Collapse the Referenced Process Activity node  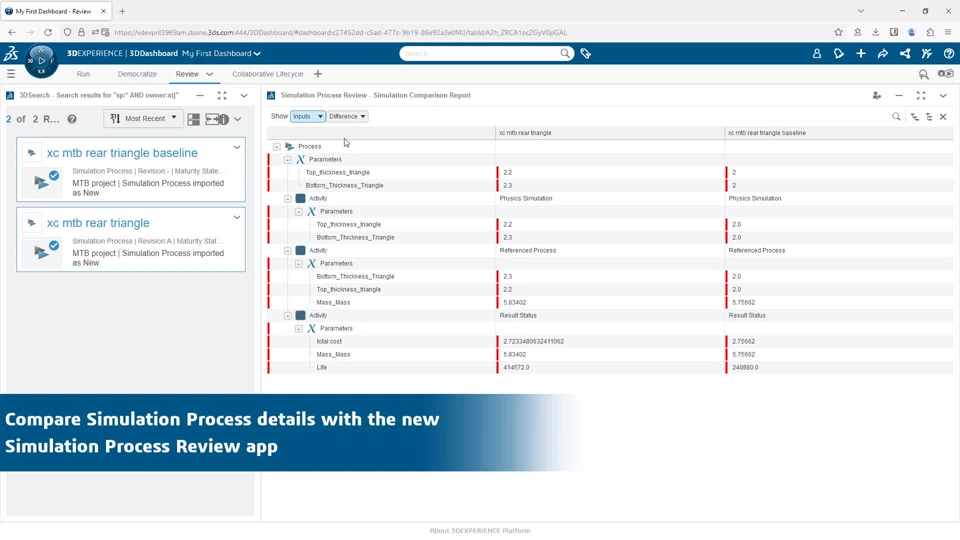288,250
